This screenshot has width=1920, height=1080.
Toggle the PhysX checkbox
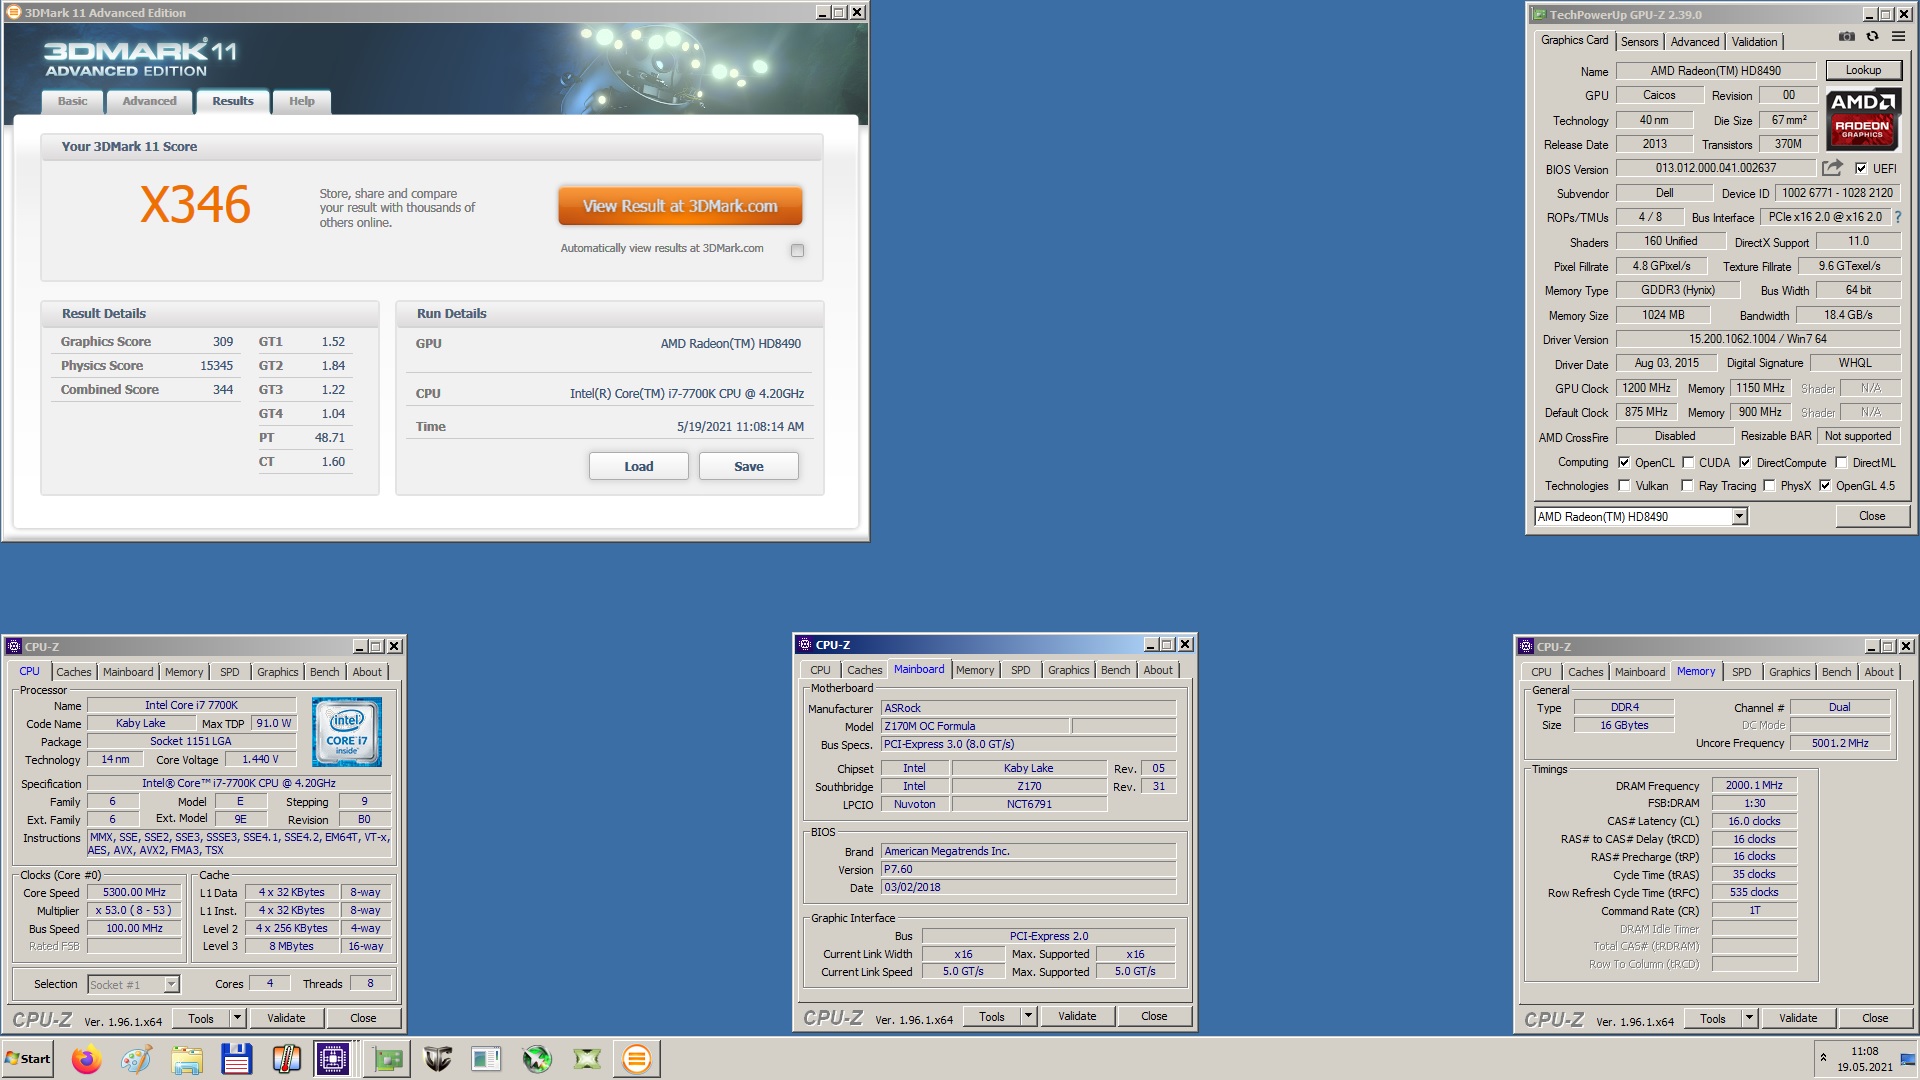(x=1769, y=485)
